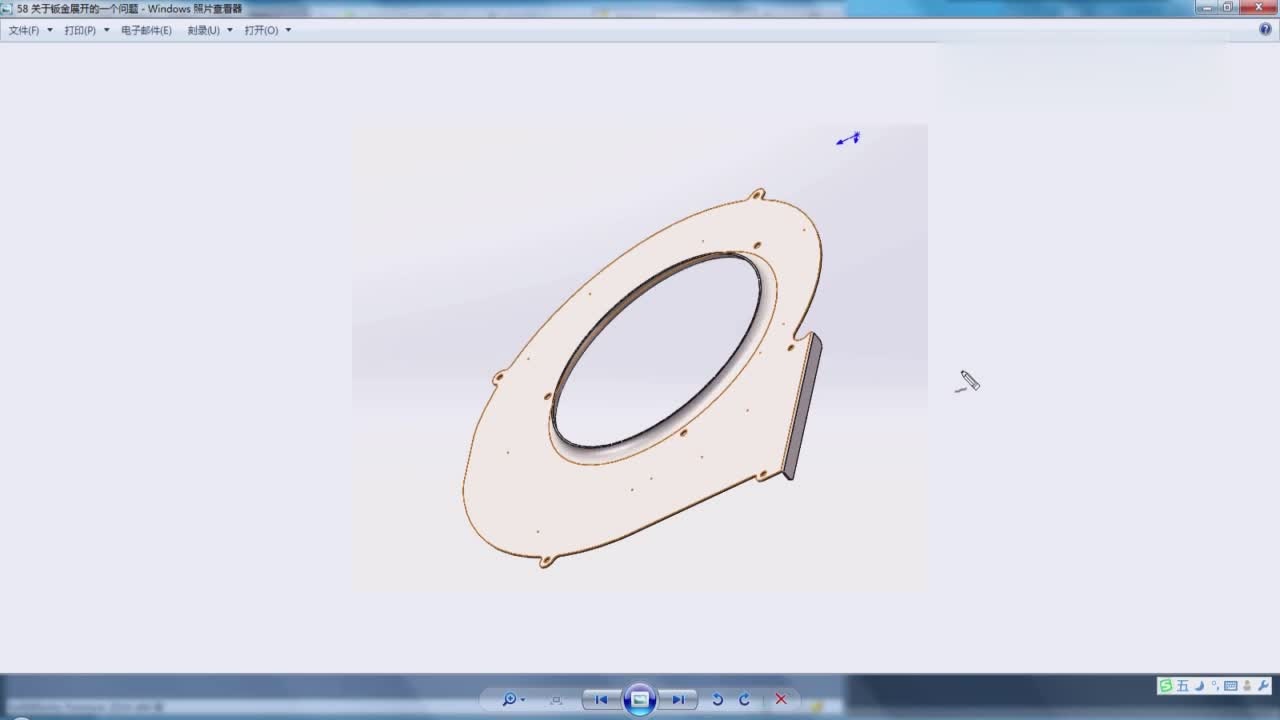This screenshot has height=720, width=1280.
Task: Rotate the image counterclockwise
Action: pos(717,700)
